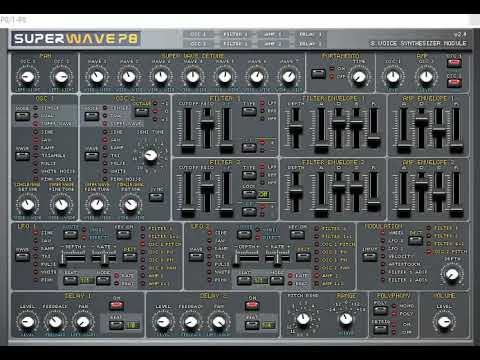The height and width of the screenshot is (360, 480).
Task: Toggle the LFO 1 KEY ON button
Action: click(123, 234)
